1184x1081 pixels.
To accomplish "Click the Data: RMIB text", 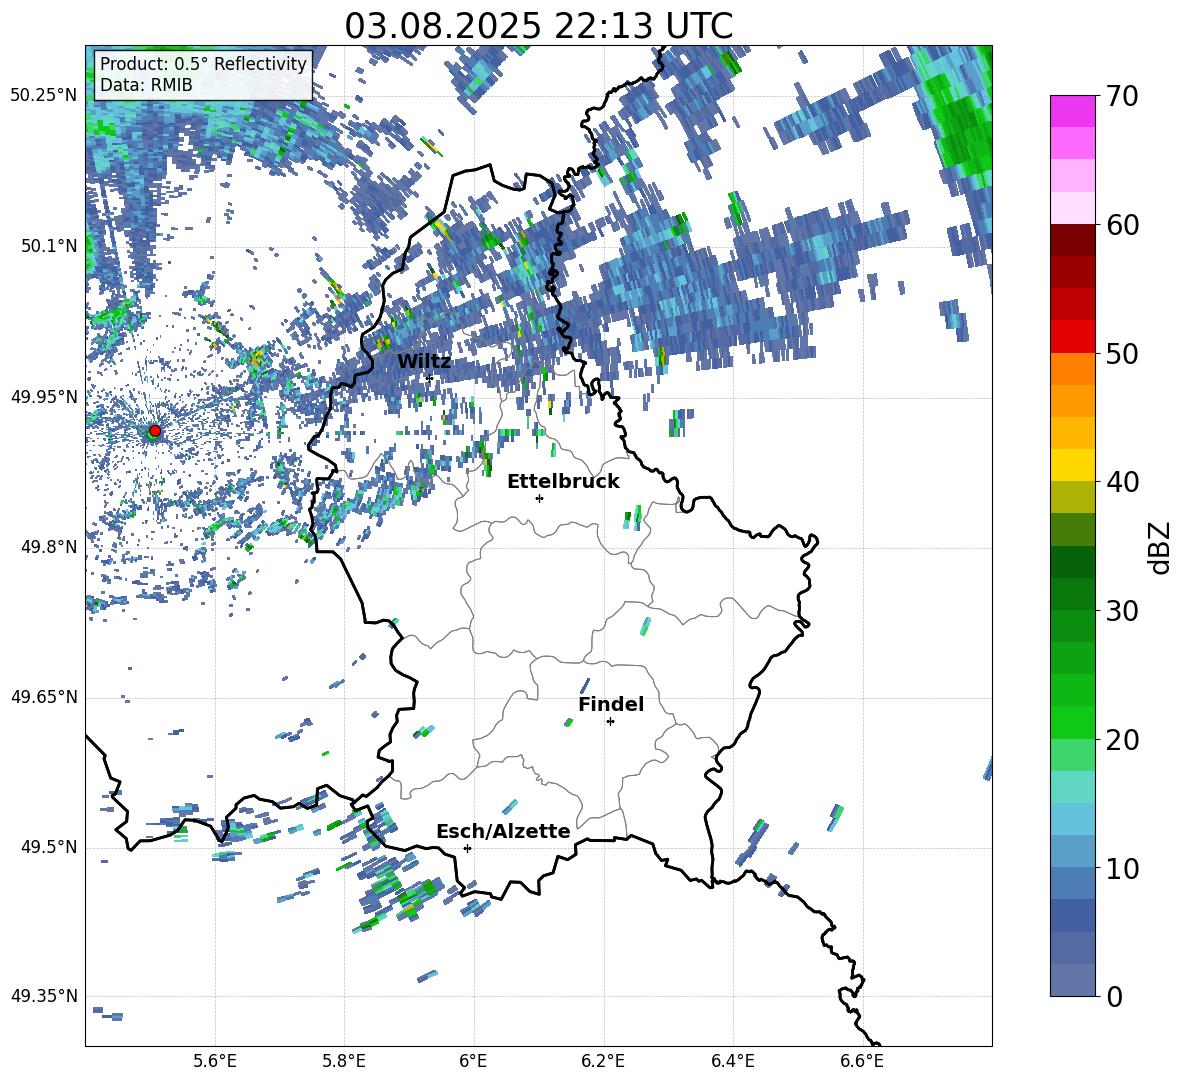I will [x=146, y=85].
